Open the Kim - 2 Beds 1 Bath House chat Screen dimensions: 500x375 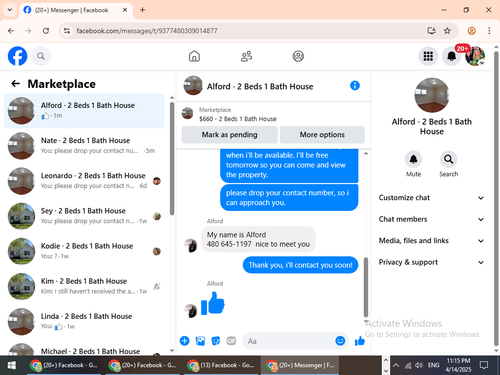(84, 286)
